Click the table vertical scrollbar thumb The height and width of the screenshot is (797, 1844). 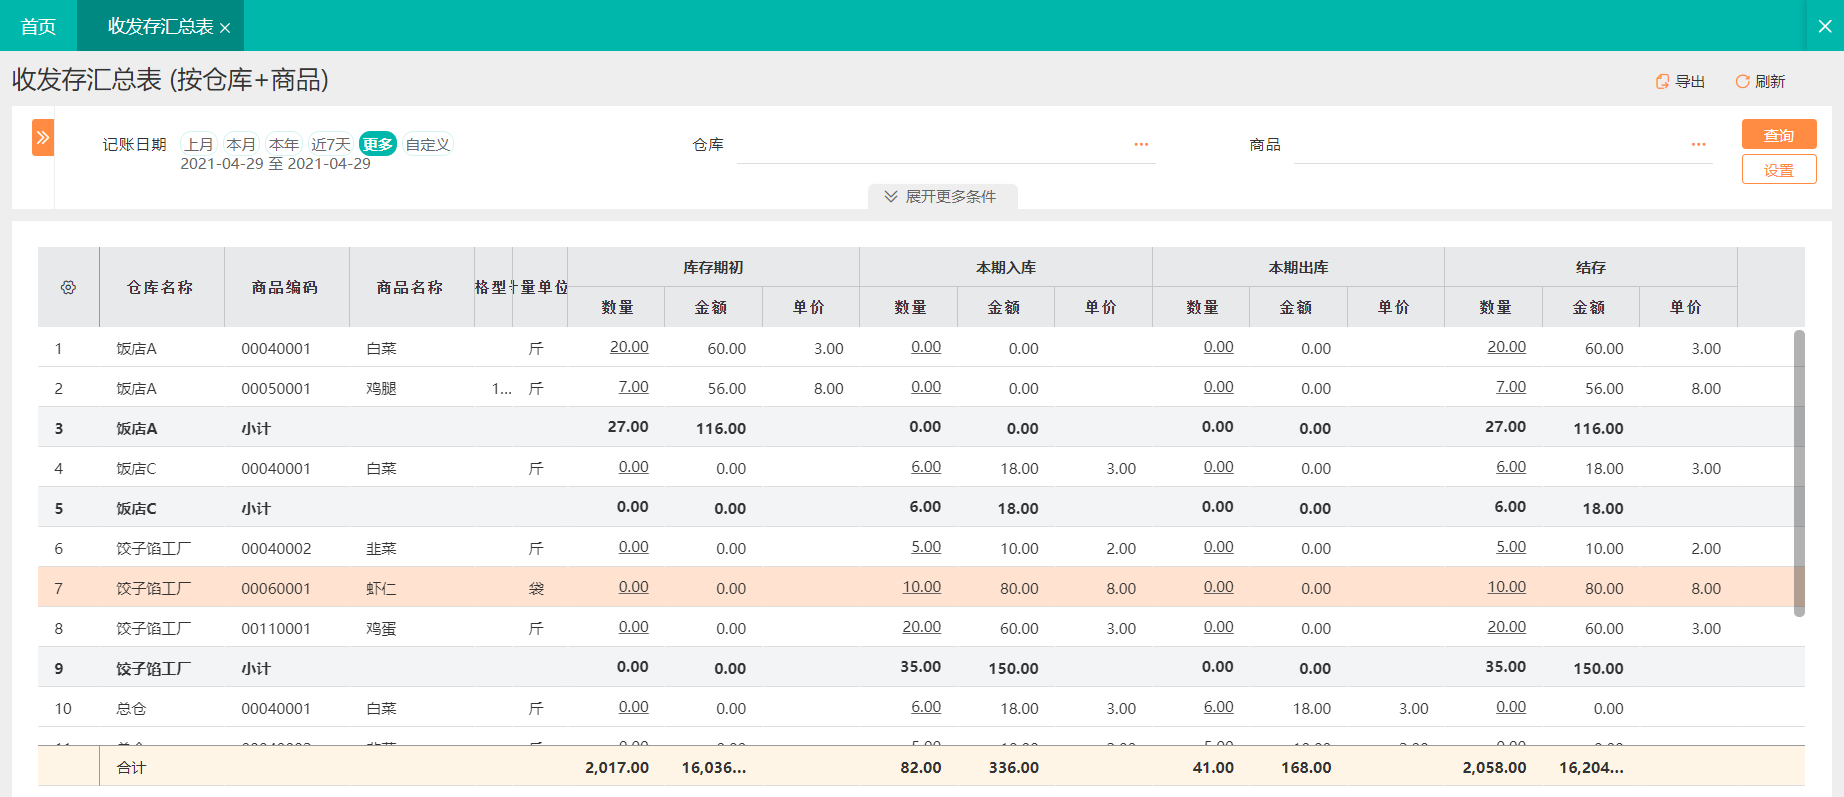click(x=1799, y=473)
